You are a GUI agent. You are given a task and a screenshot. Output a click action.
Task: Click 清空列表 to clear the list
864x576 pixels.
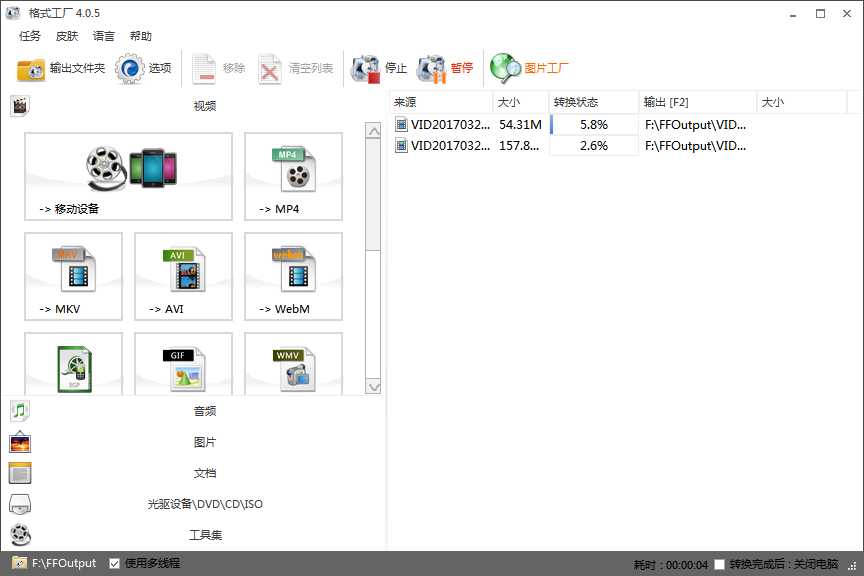click(295, 68)
